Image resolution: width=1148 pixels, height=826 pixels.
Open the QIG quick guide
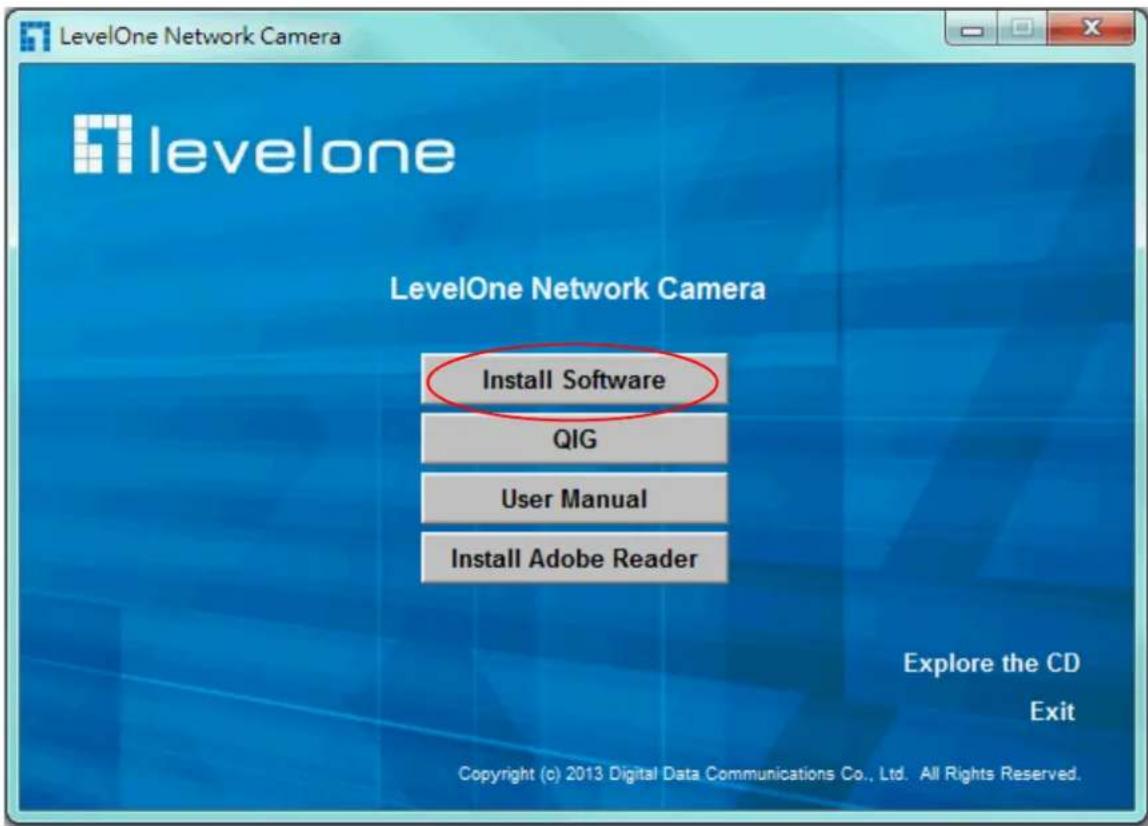click(x=574, y=439)
